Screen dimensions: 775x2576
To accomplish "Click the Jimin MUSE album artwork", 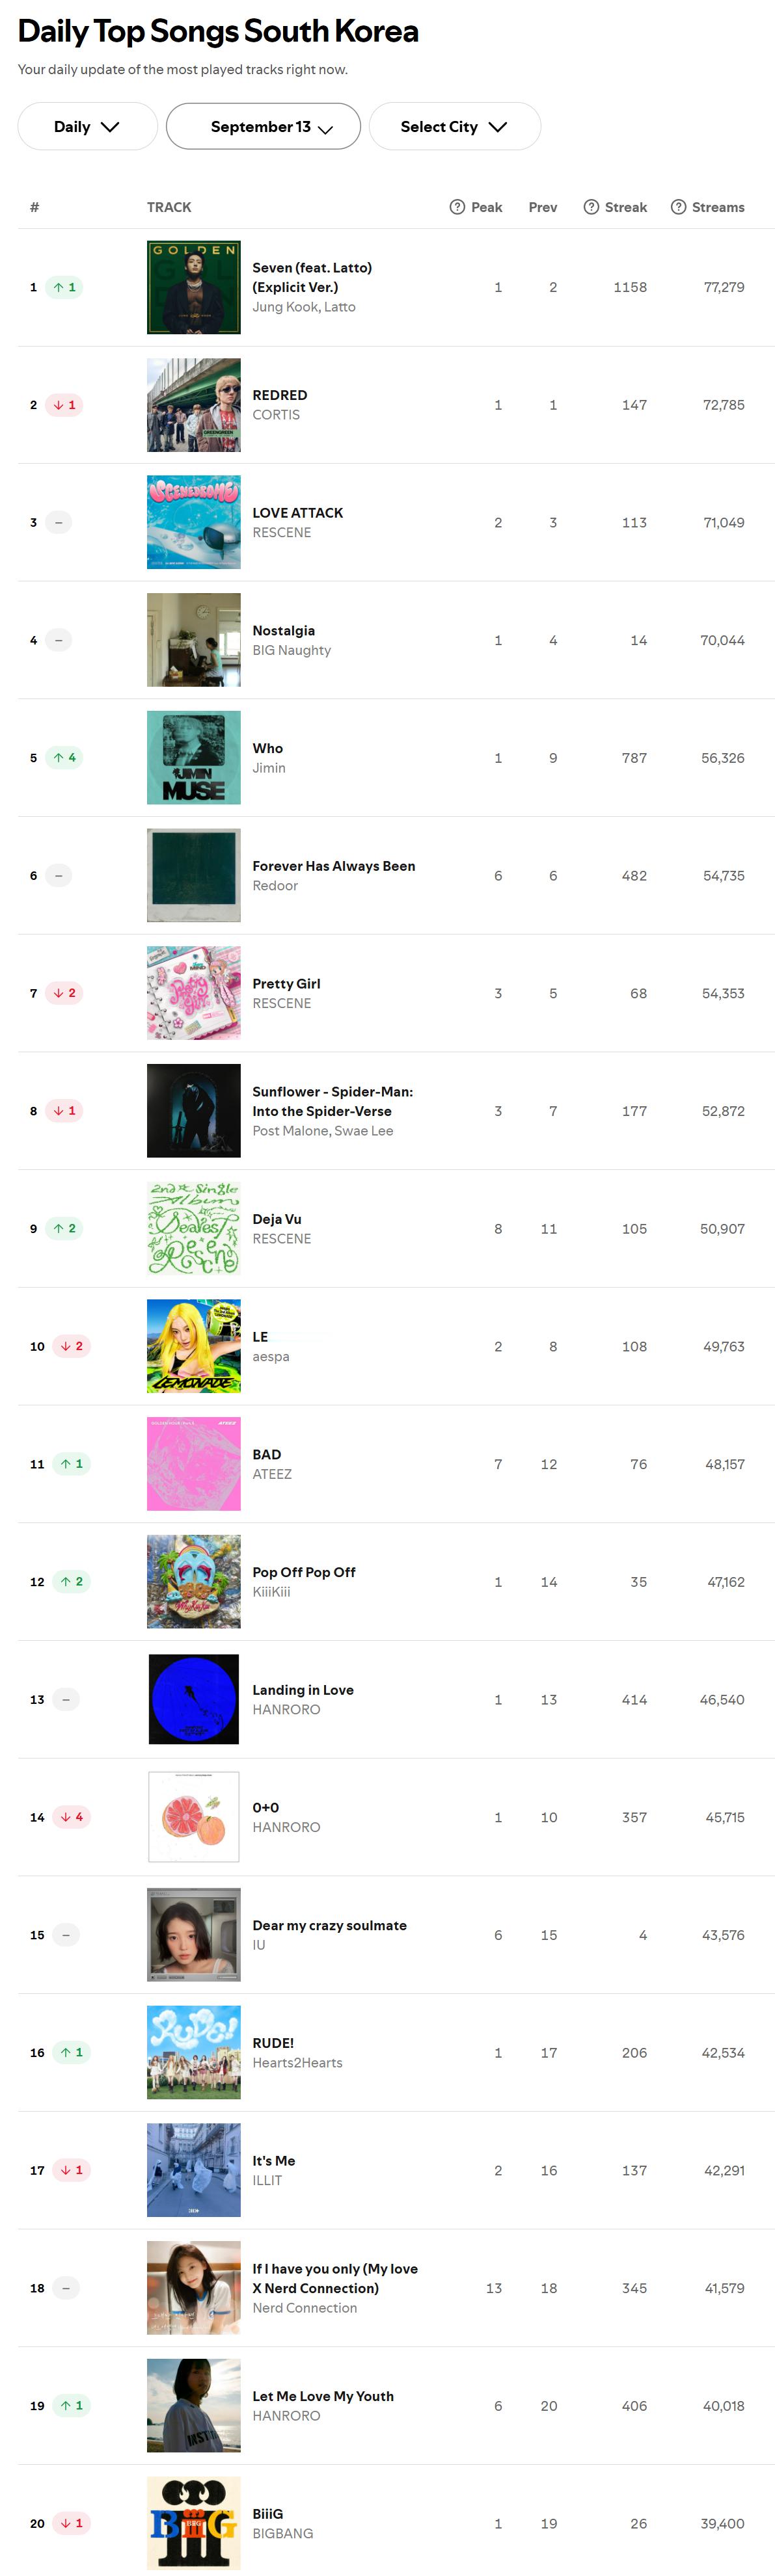I will tap(193, 757).
